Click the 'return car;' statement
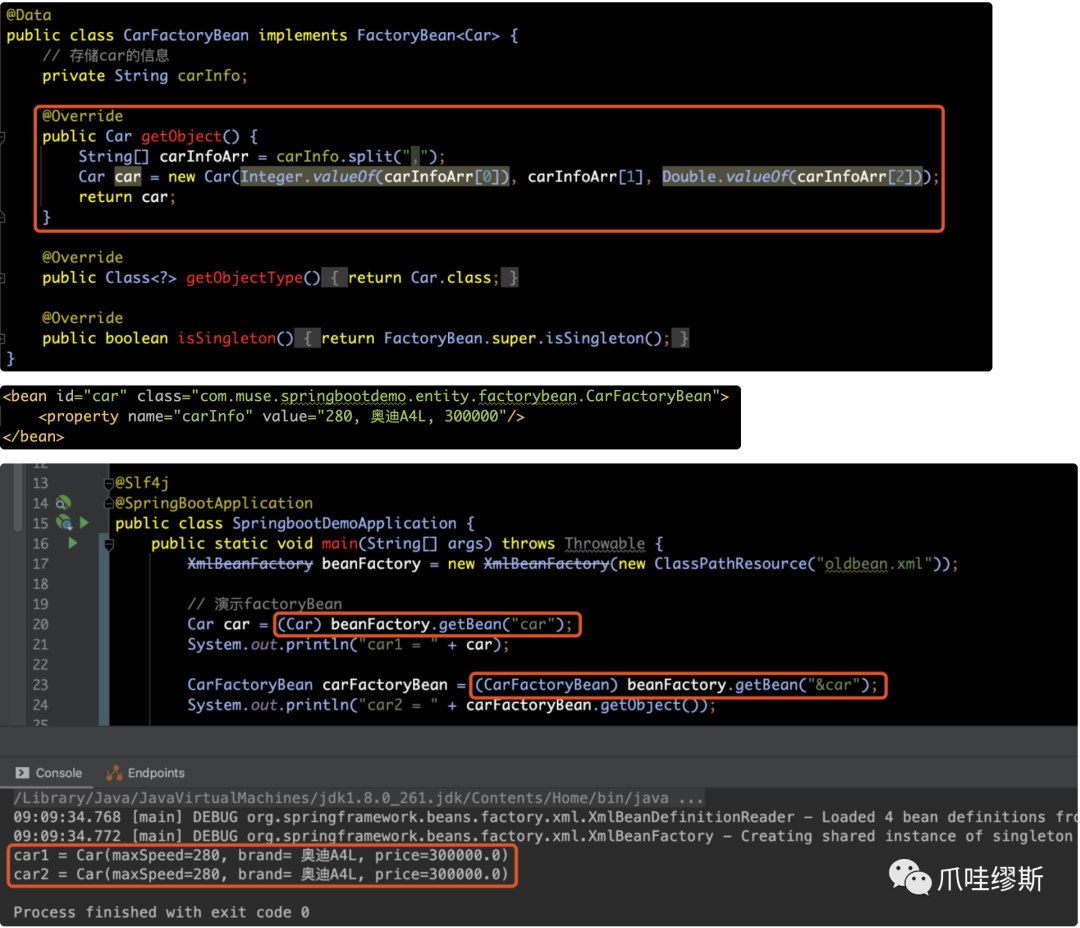The height and width of the screenshot is (928, 1080). pyautogui.click(x=127, y=197)
